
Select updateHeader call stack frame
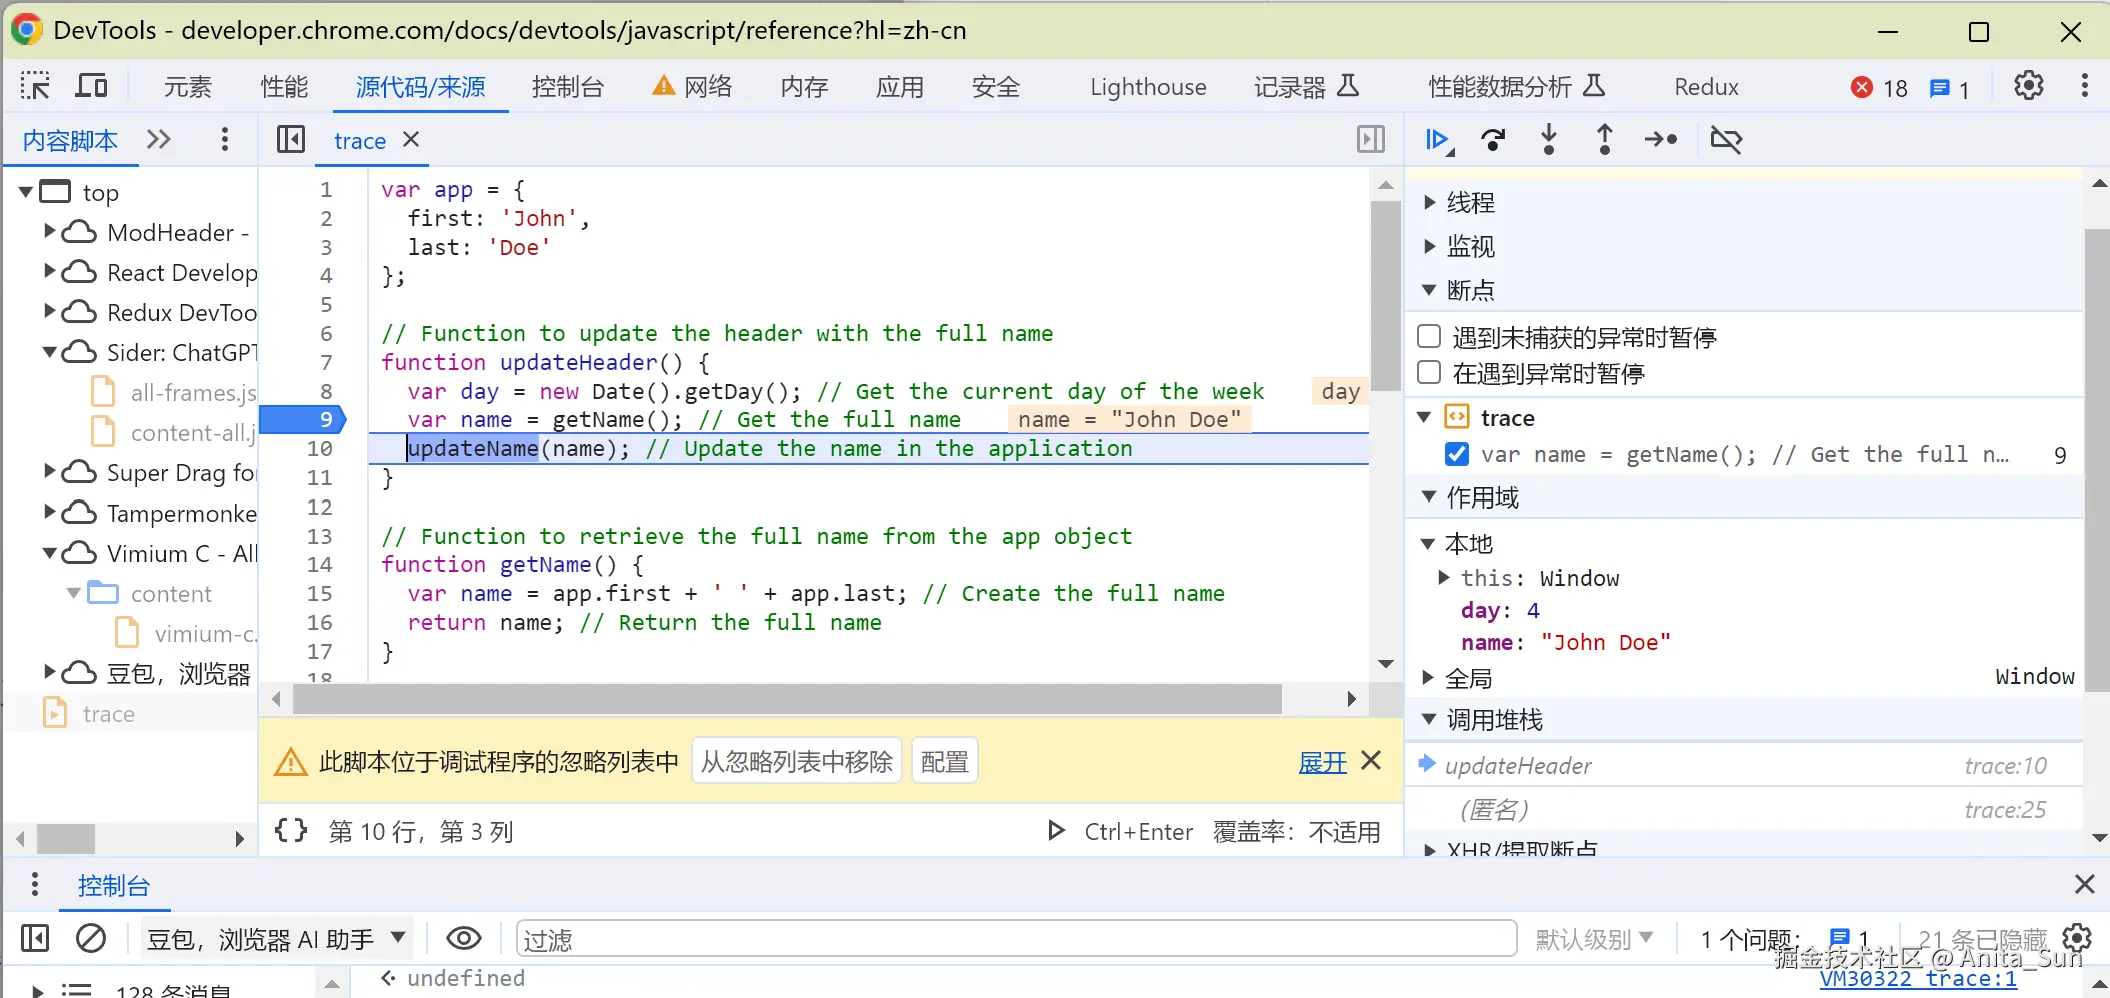(1744, 766)
